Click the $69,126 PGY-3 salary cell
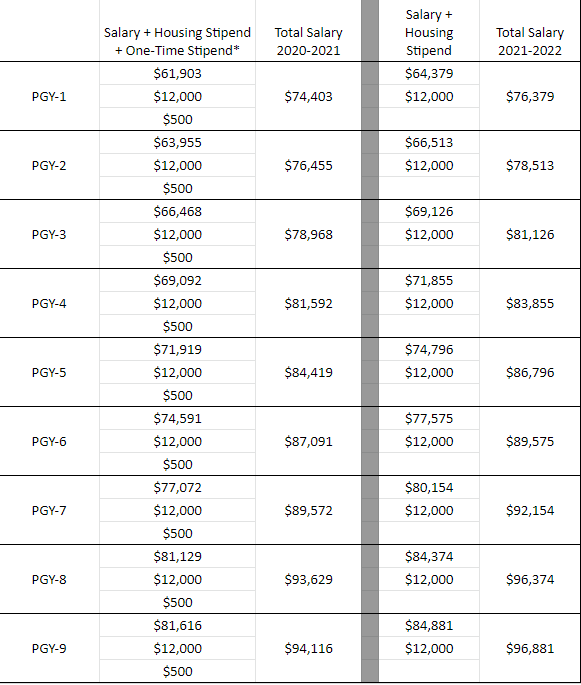Viewport: 581px width, 685px height. (x=429, y=211)
